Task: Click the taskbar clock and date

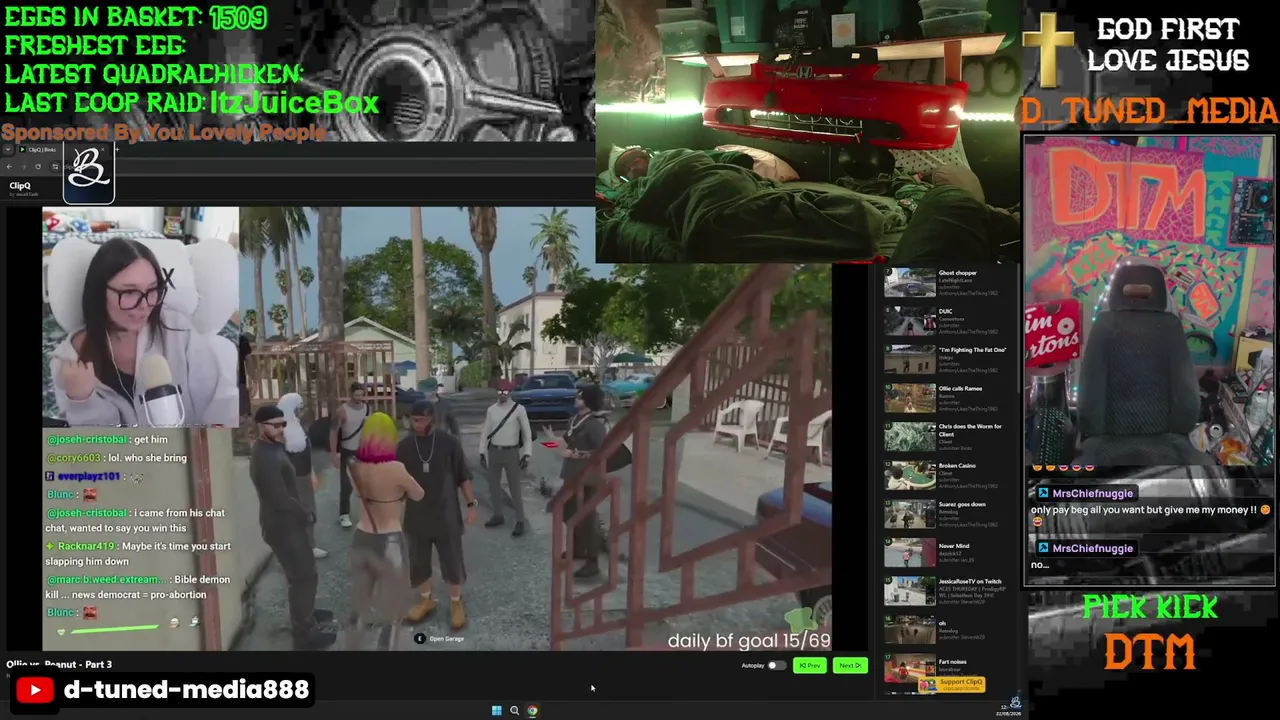Action: [1008, 711]
